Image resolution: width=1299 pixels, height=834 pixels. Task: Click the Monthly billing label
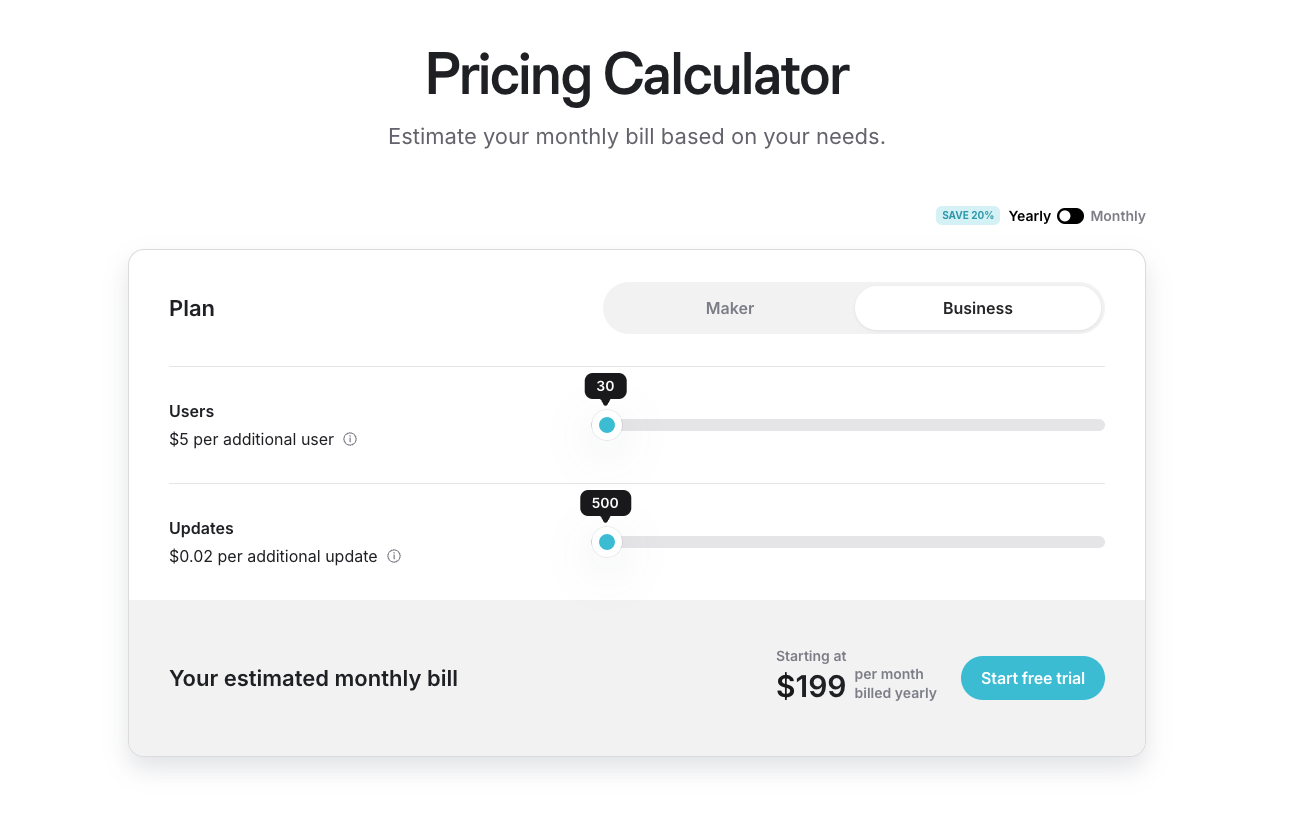(1118, 216)
